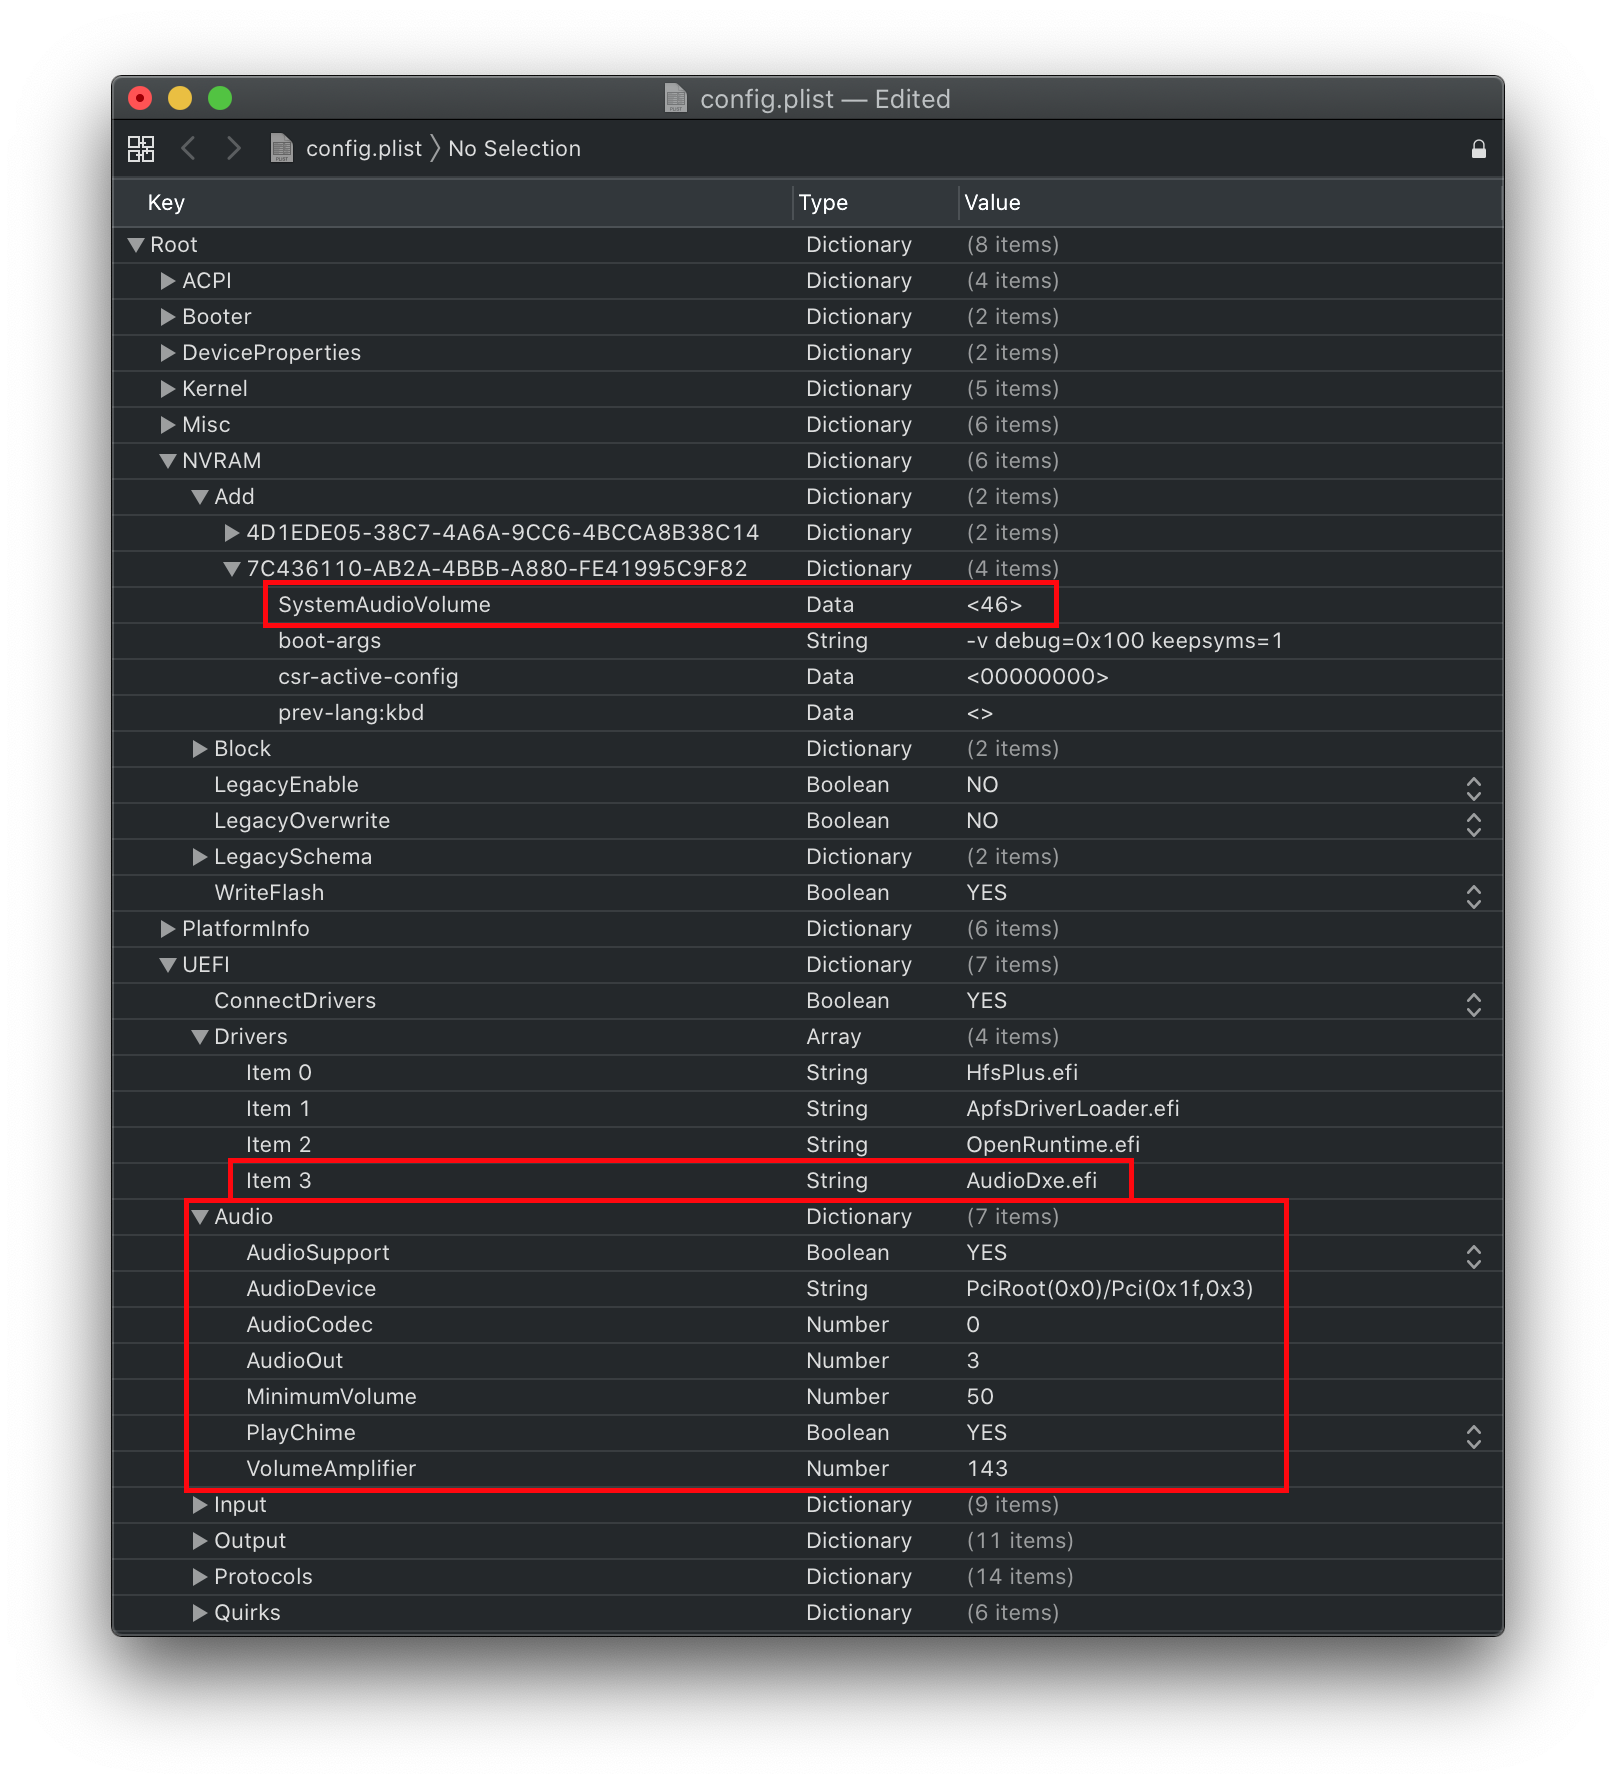1616x1784 pixels.
Task: Change PlayChime boolean using its stepper
Action: [x=1473, y=1436]
